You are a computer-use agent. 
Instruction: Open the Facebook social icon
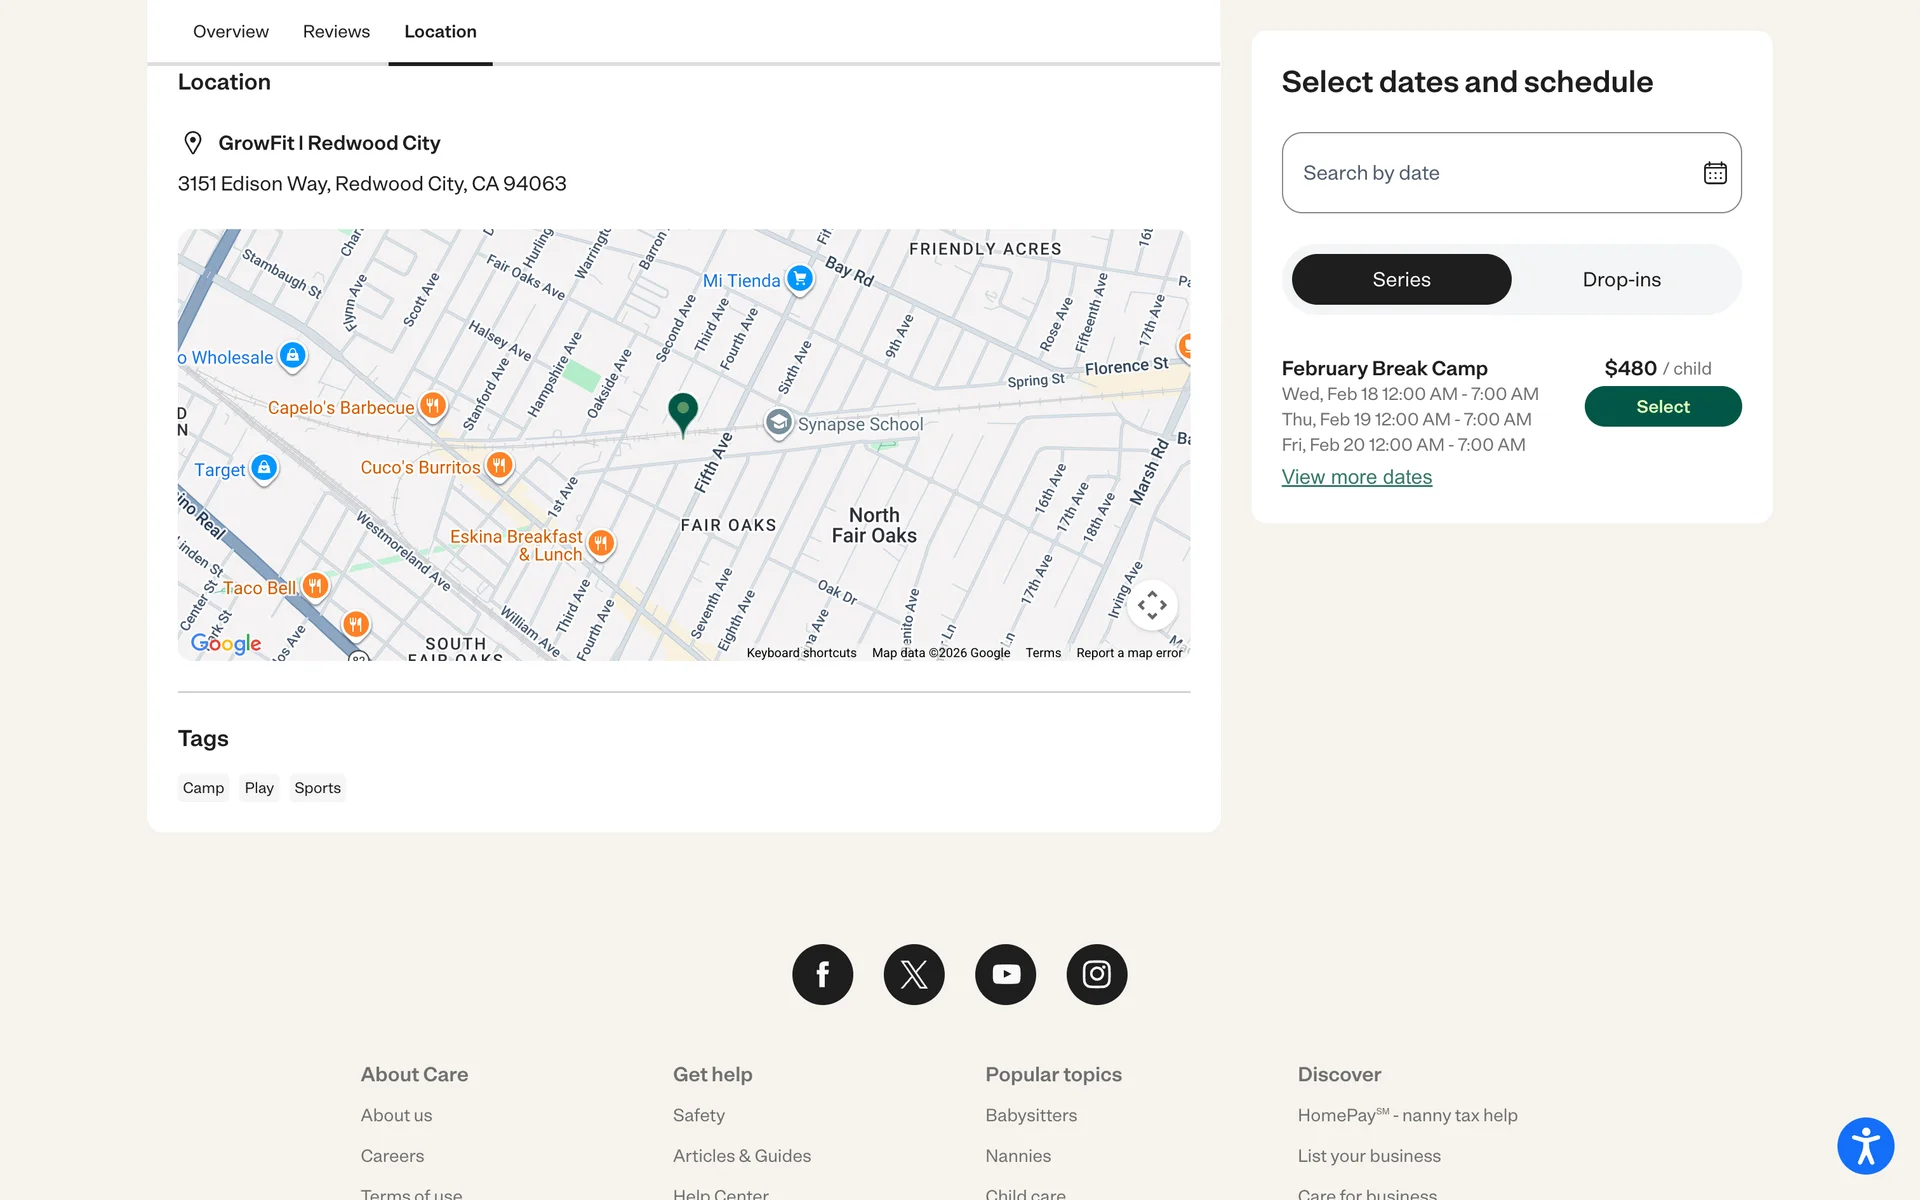tap(822, 974)
